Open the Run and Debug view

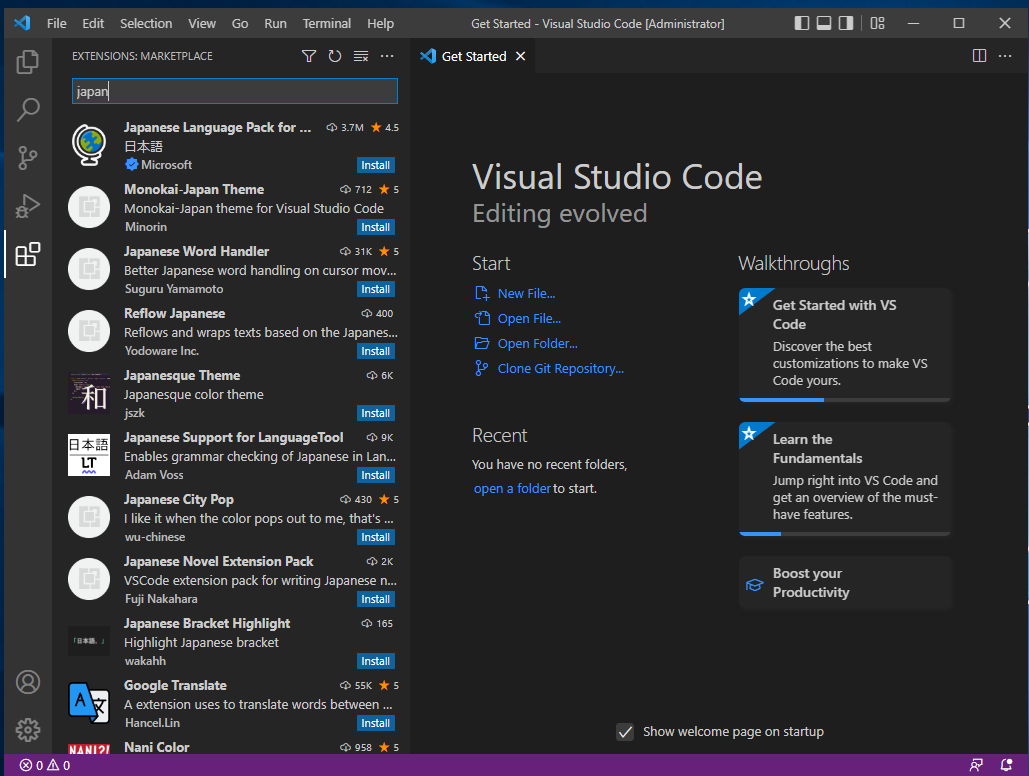(x=28, y=206)
